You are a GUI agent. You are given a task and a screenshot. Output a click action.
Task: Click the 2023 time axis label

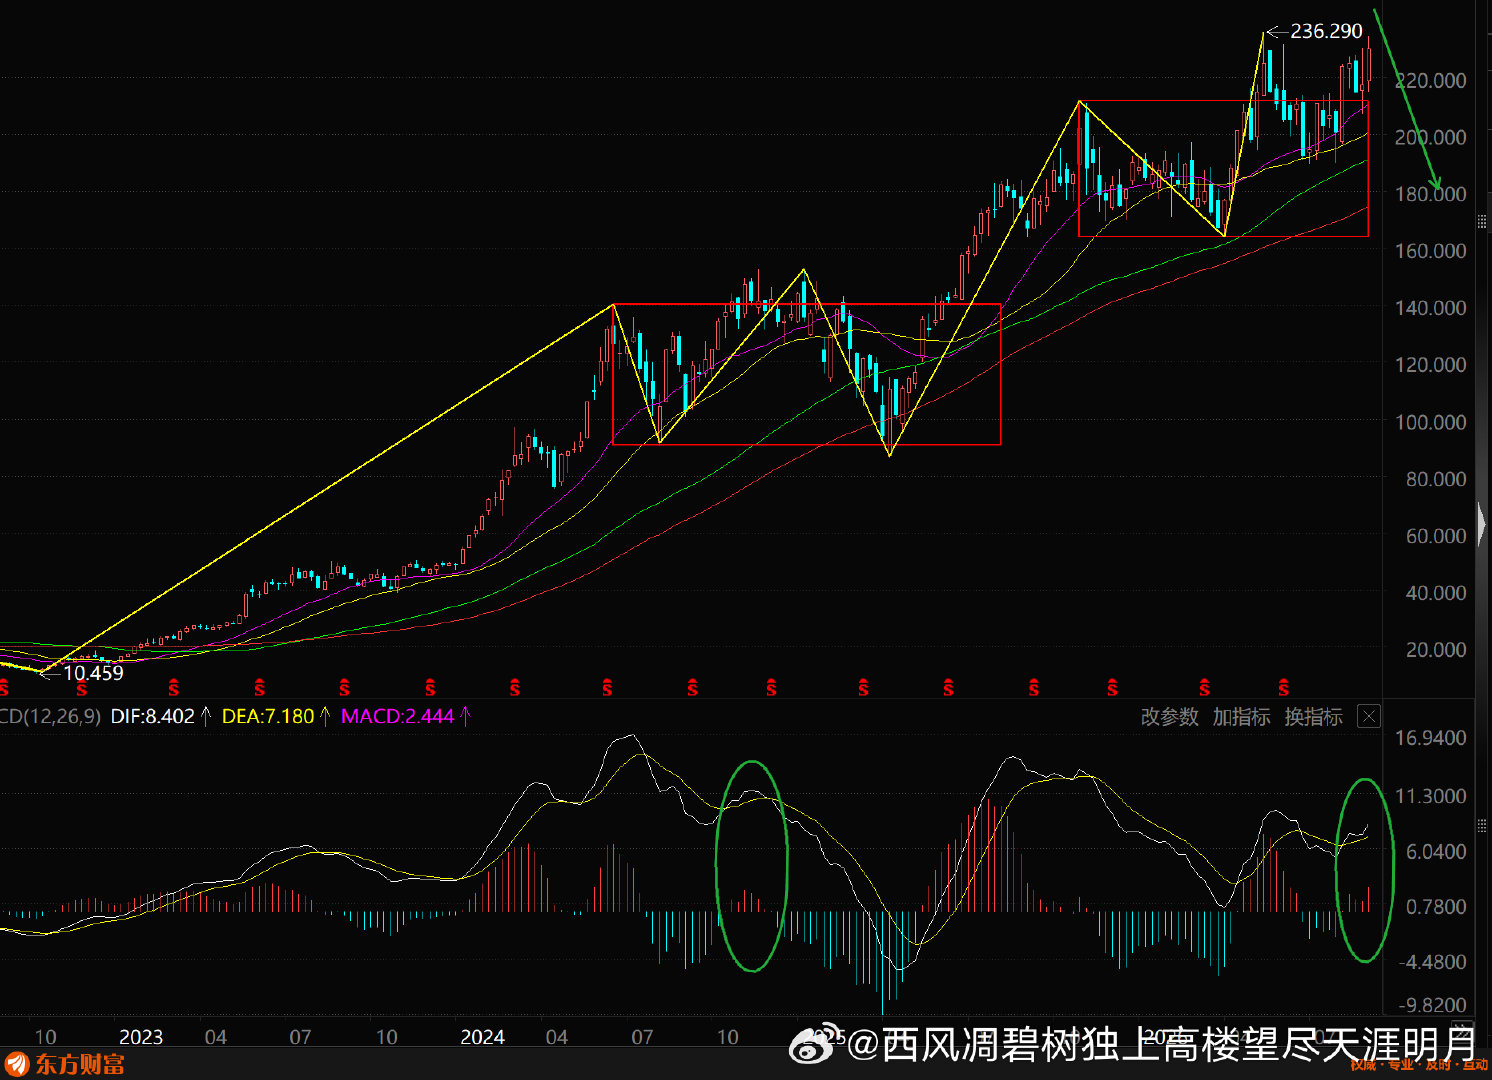(x=141, y=1037)
